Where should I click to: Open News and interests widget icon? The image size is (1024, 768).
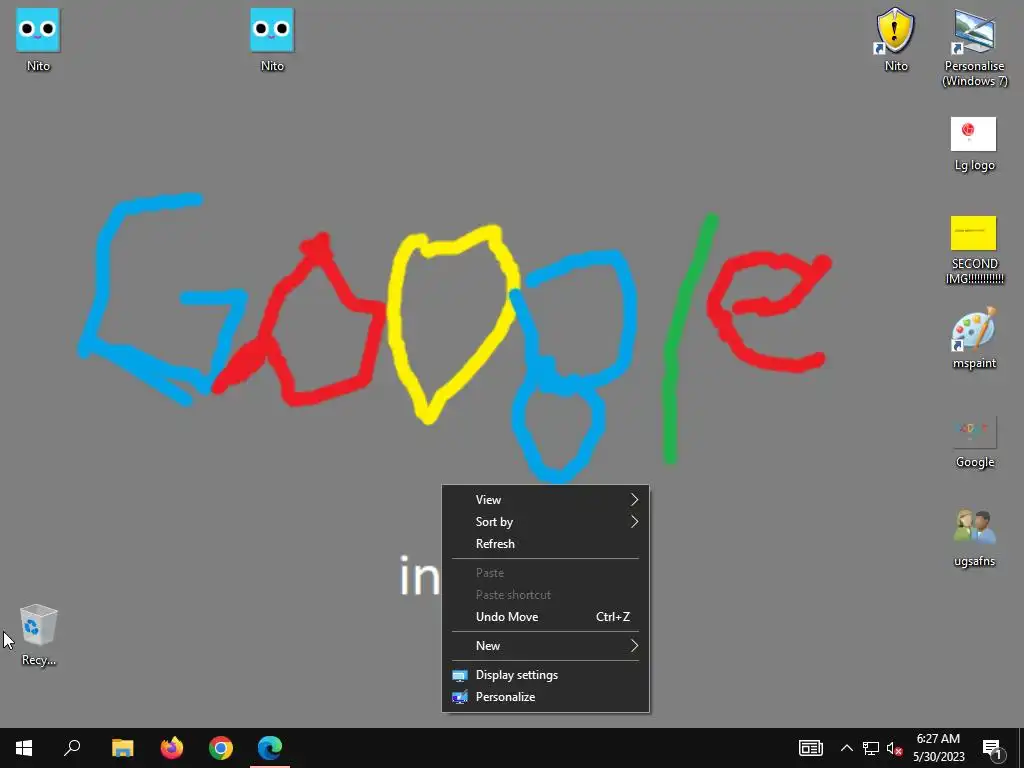point(810,748)
